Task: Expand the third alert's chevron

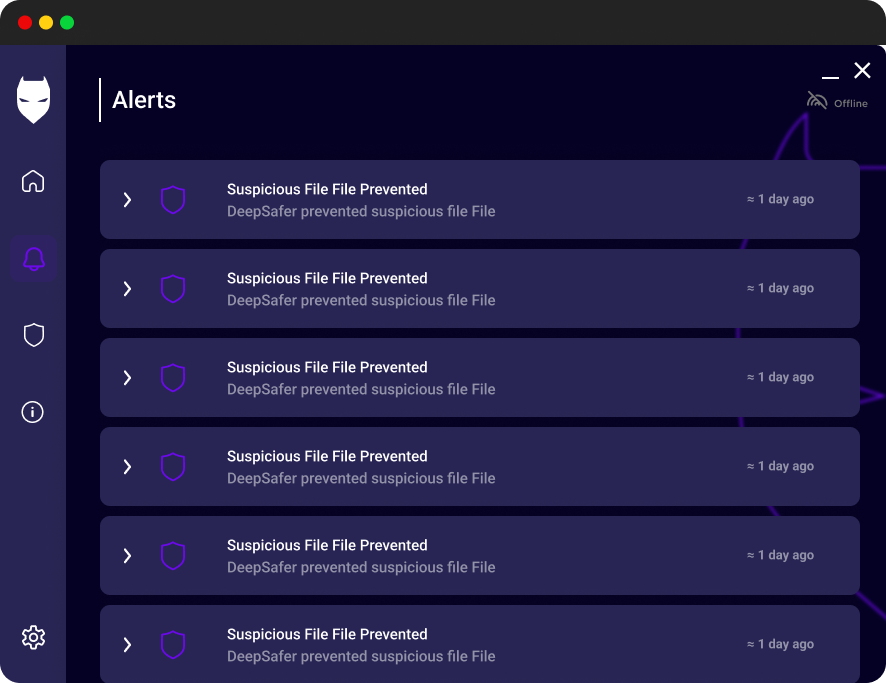Action: click(127, 378)
